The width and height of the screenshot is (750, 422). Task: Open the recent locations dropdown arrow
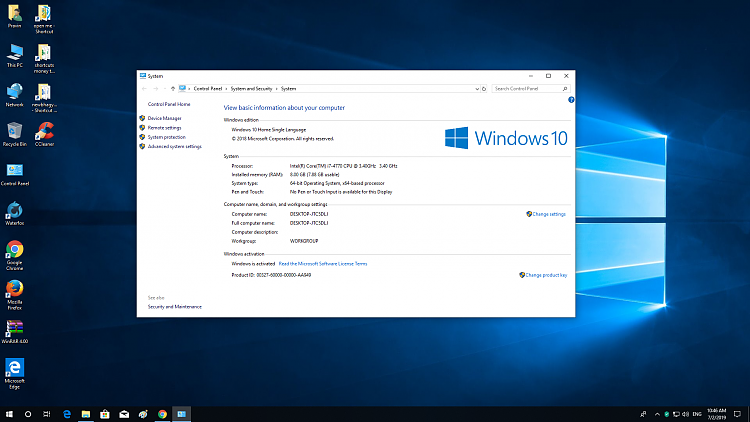pyautogui.click(x=165, y=89)
